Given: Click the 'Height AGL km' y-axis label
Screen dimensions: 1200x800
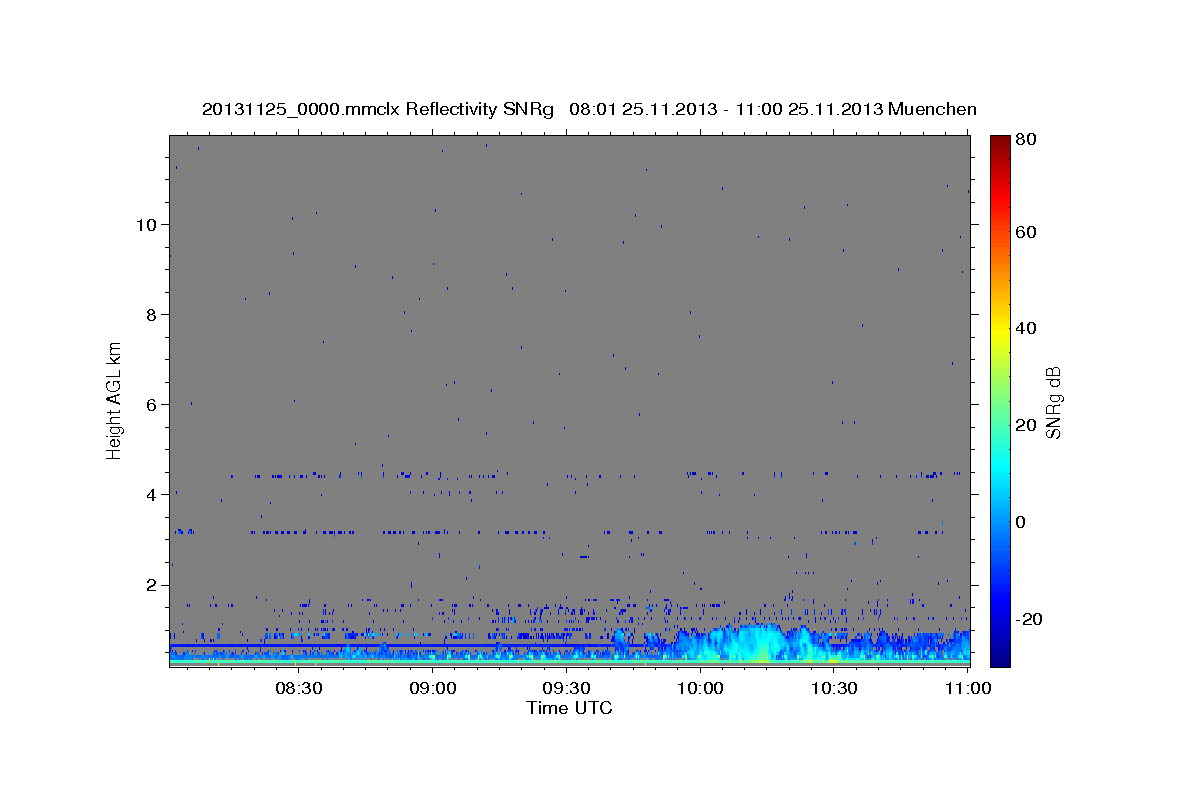Looking at the screenshot, I should (x=115, y=400).
